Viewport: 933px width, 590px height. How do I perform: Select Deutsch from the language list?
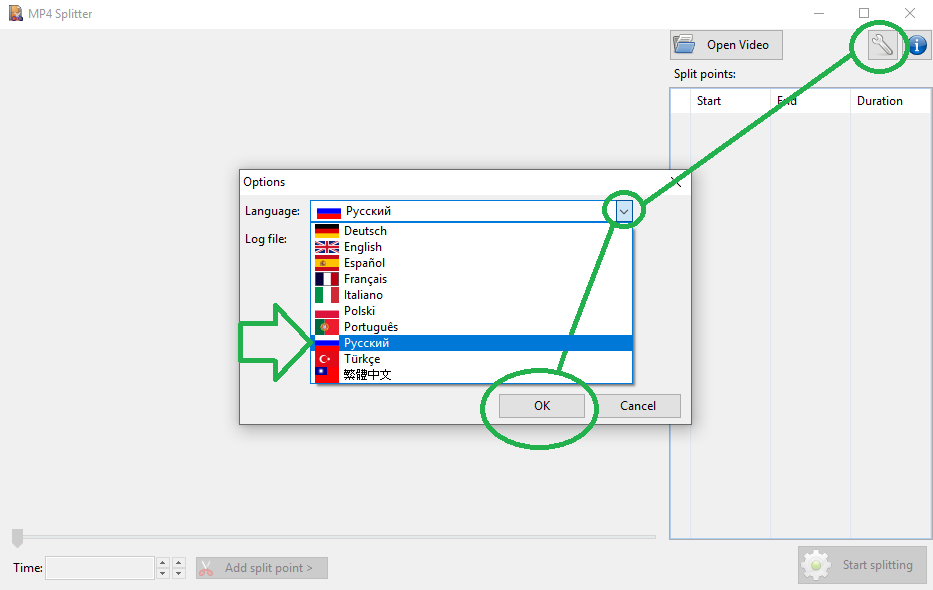(365, 231)
